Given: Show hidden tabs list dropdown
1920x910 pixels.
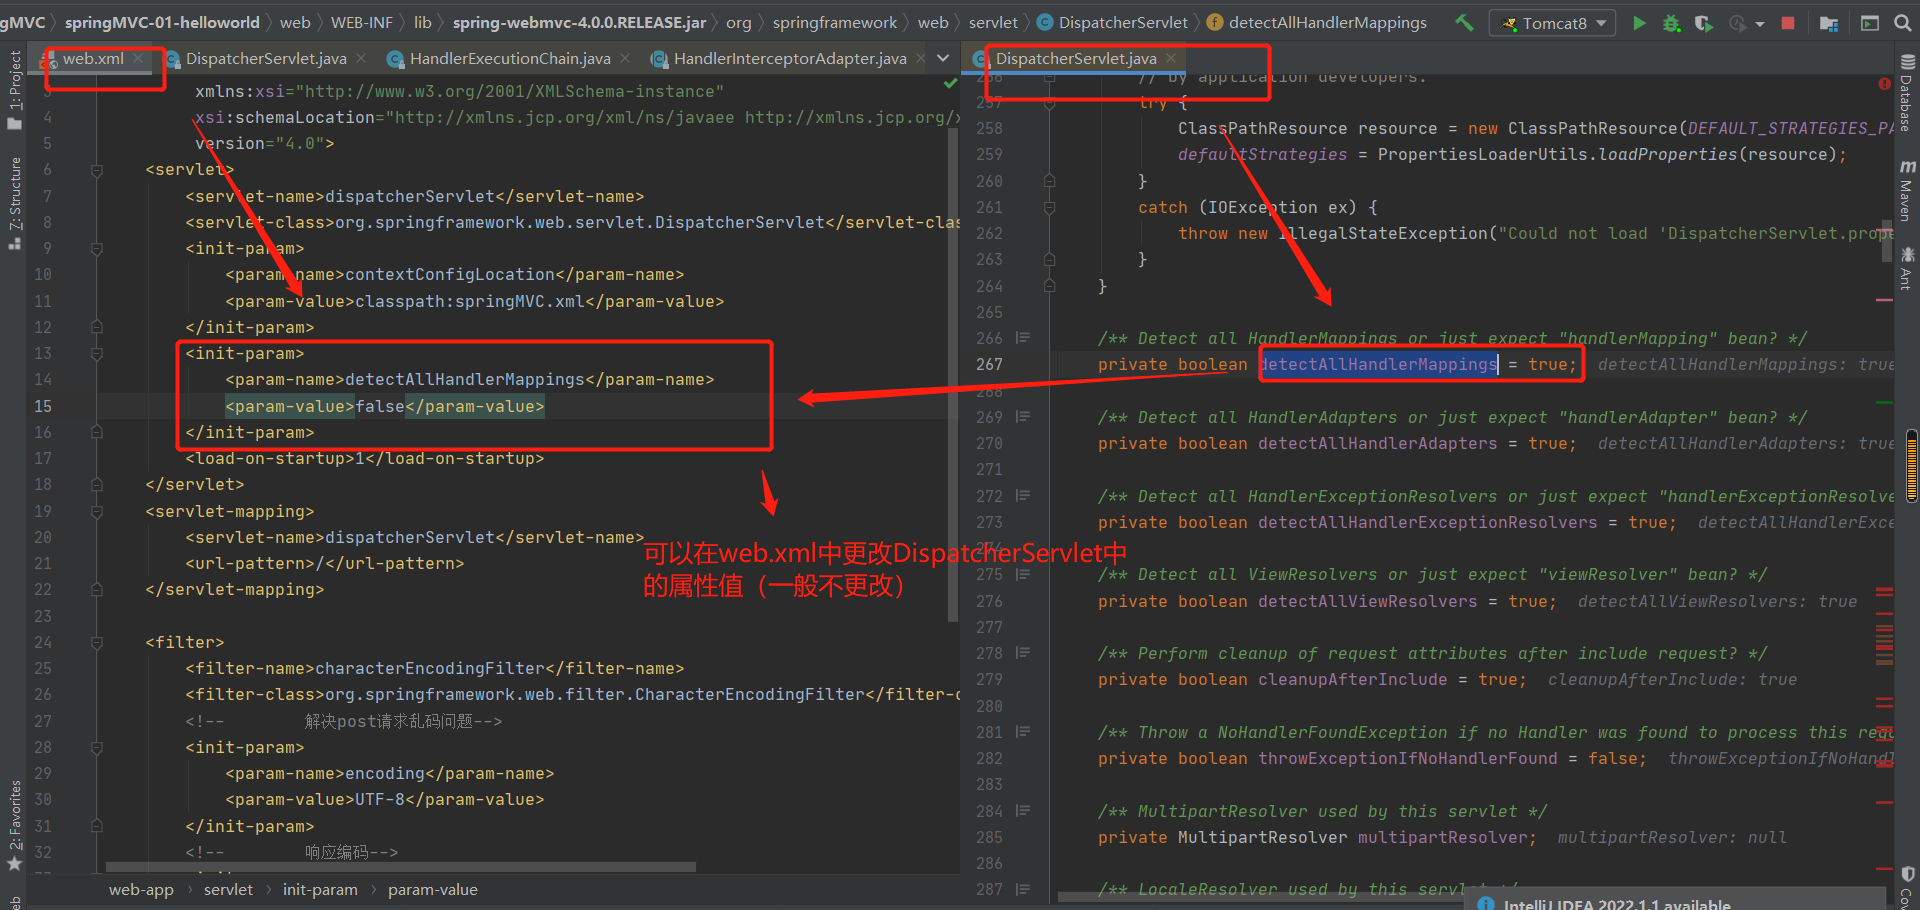Looking at the screenshot, I should point(943,59).
